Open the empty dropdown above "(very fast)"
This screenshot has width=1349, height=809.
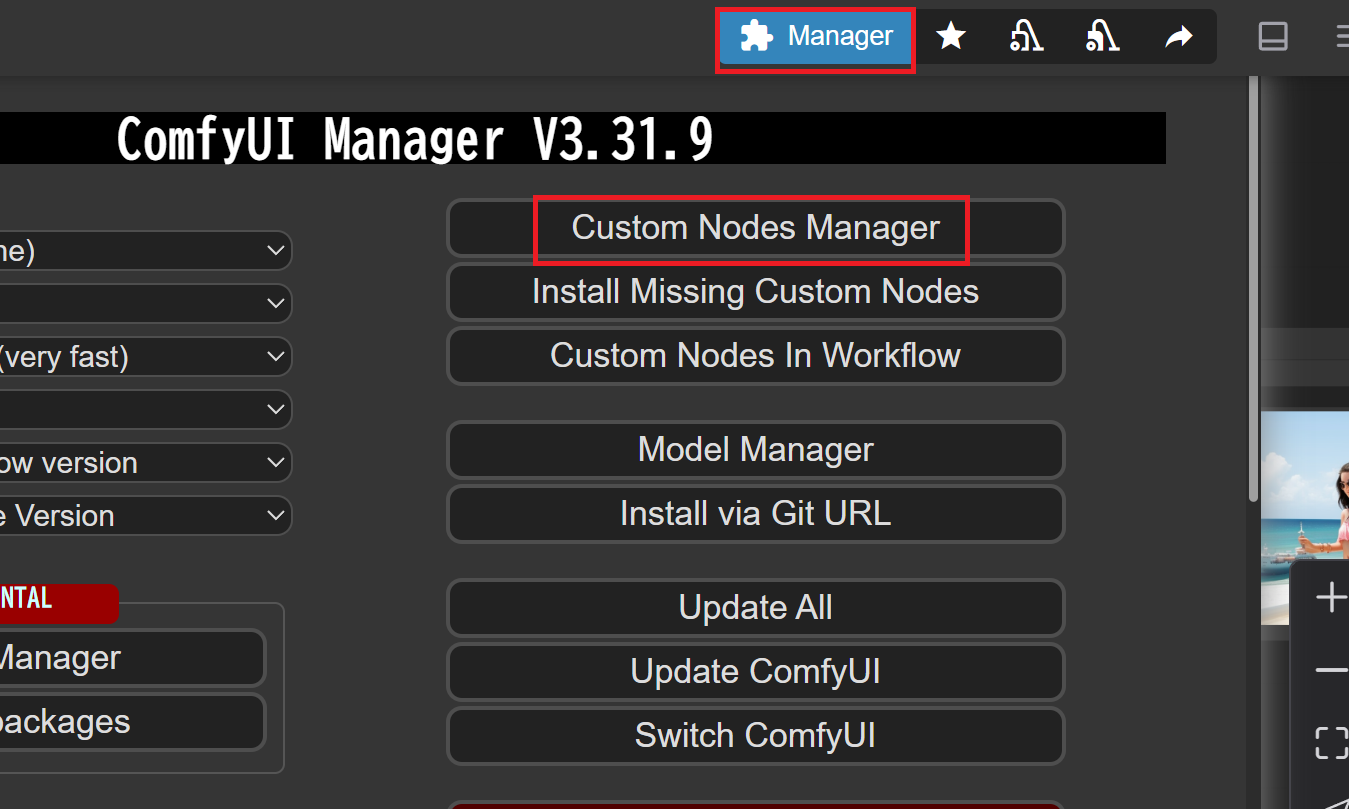click(146, 304)
